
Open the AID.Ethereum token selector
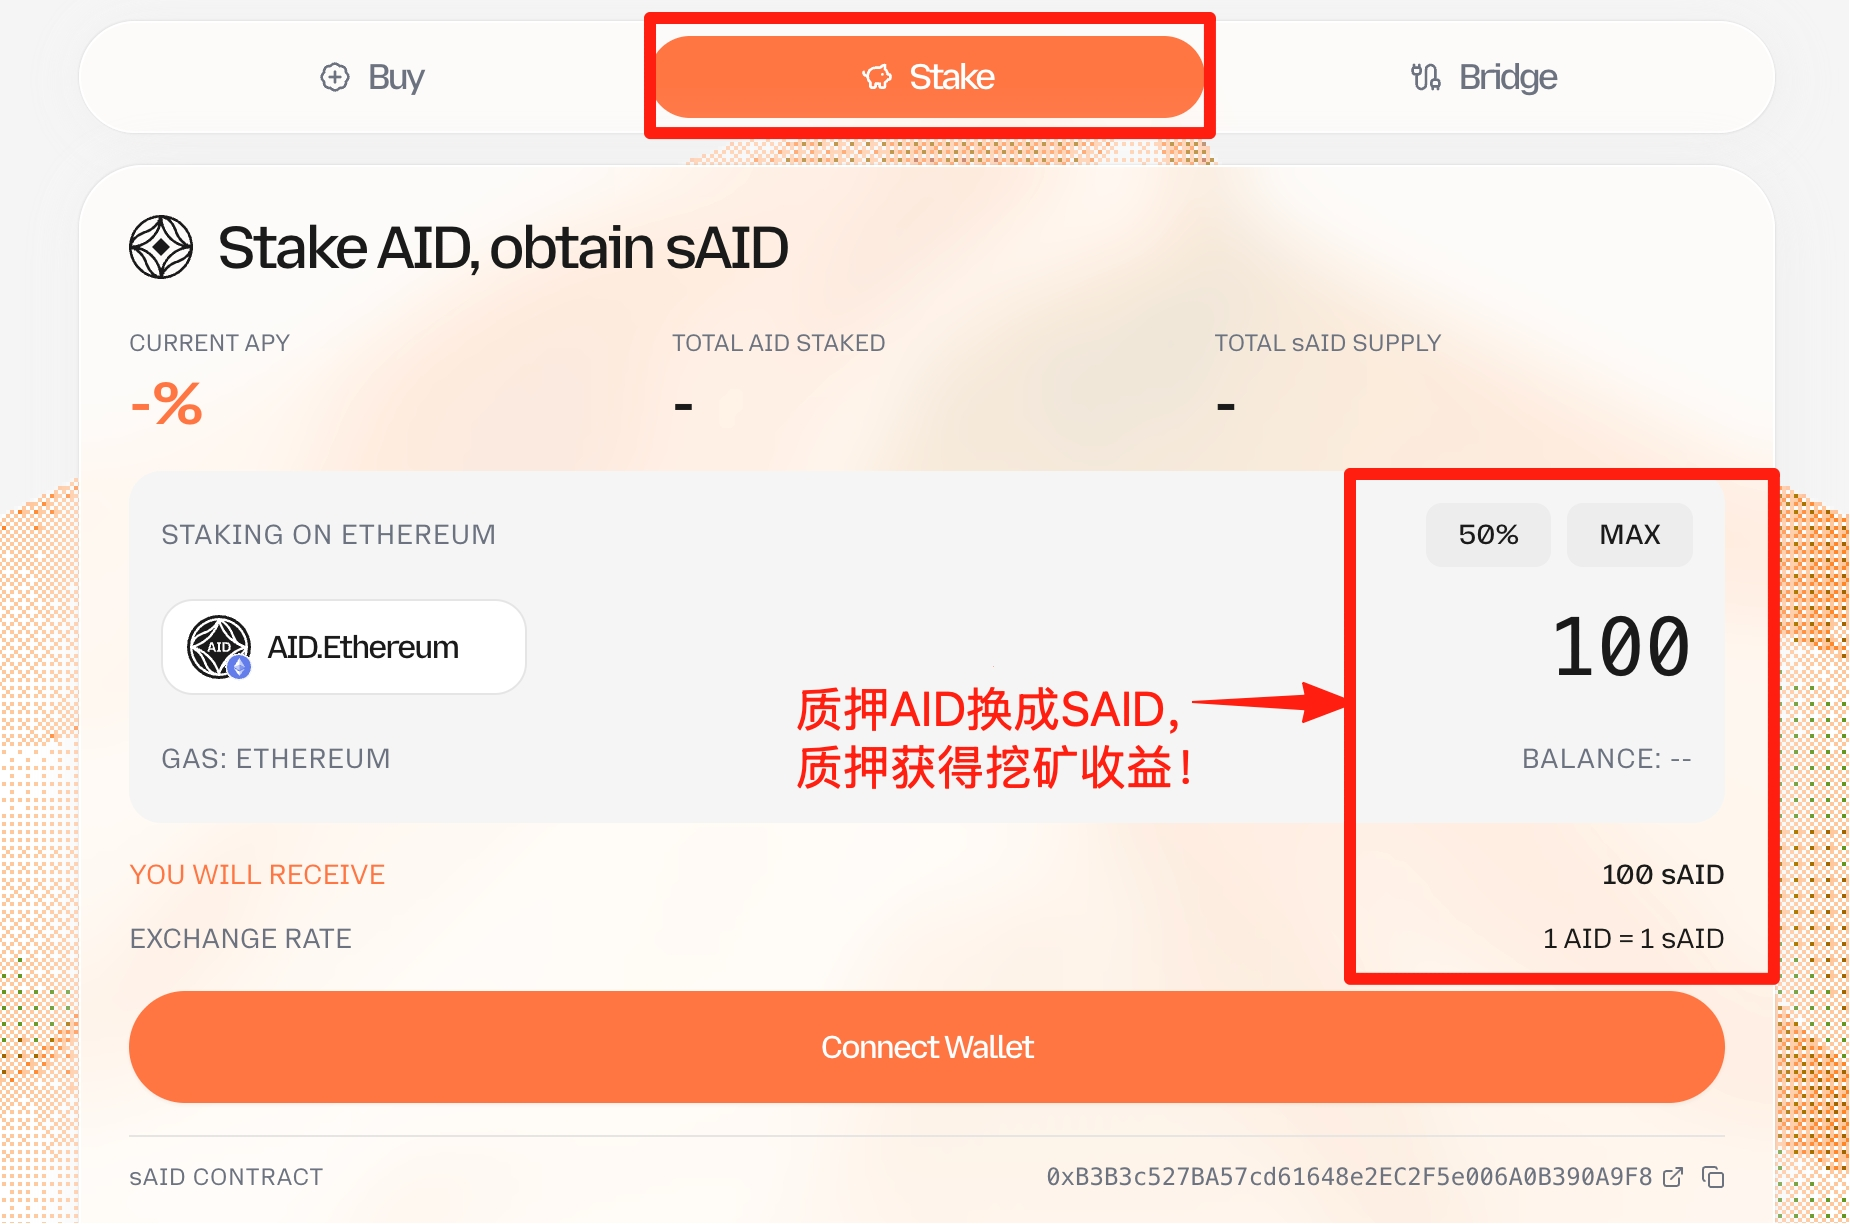(344, 647)
